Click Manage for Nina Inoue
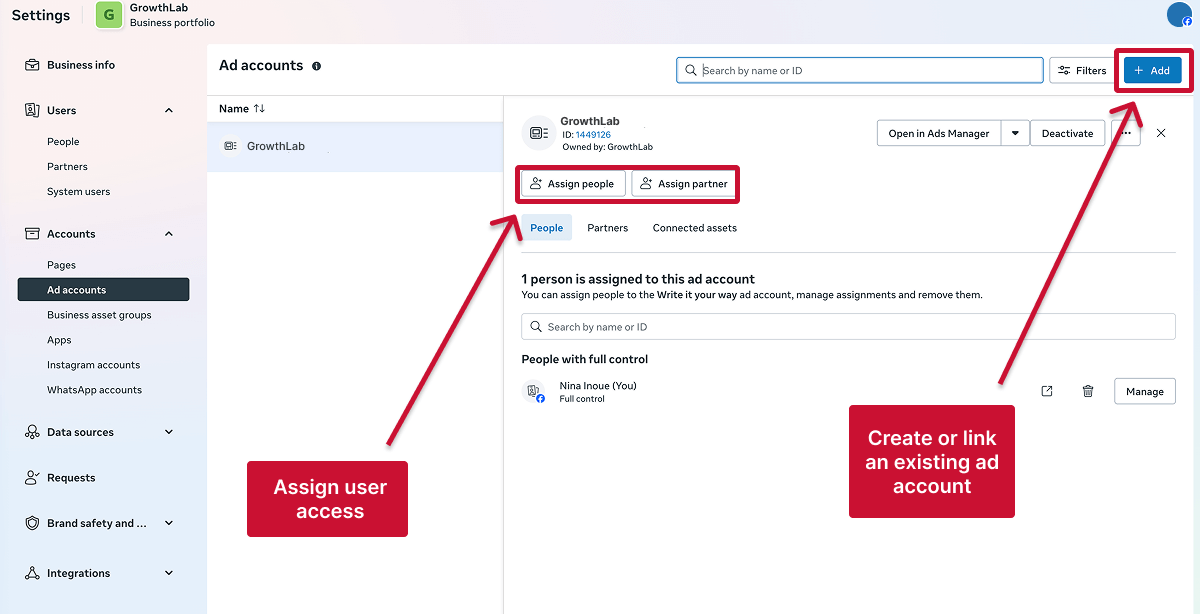The height and width of the screenshot is (616, 1200). click(x=1145, y=391)
